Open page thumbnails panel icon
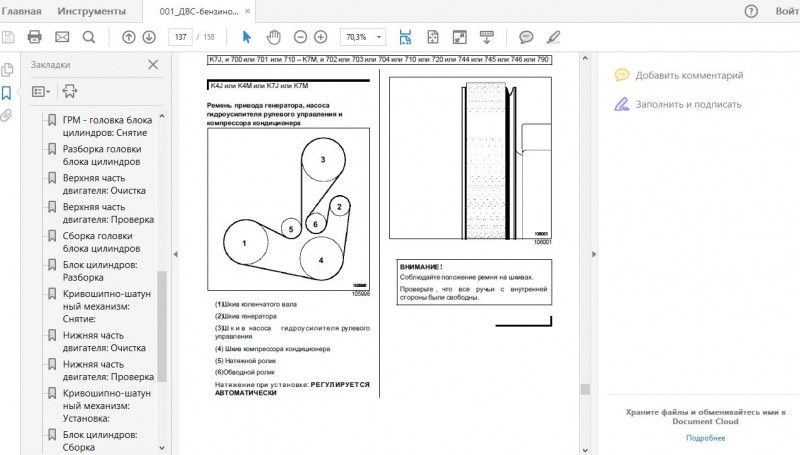This screenshot has width=800, height=455. point(7,69)
